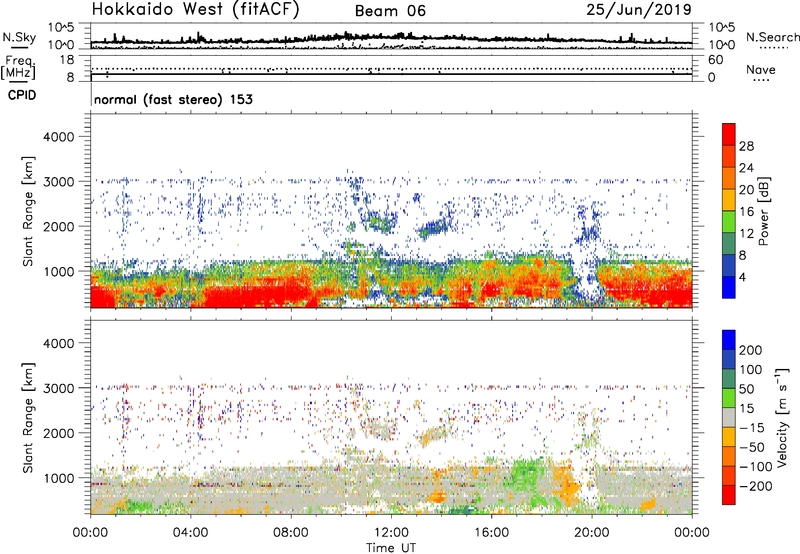Image resolution: width=800 pixels, height=554 pixels.
Task: Click the '12:00' time tick label
Action: click(391, 533)
